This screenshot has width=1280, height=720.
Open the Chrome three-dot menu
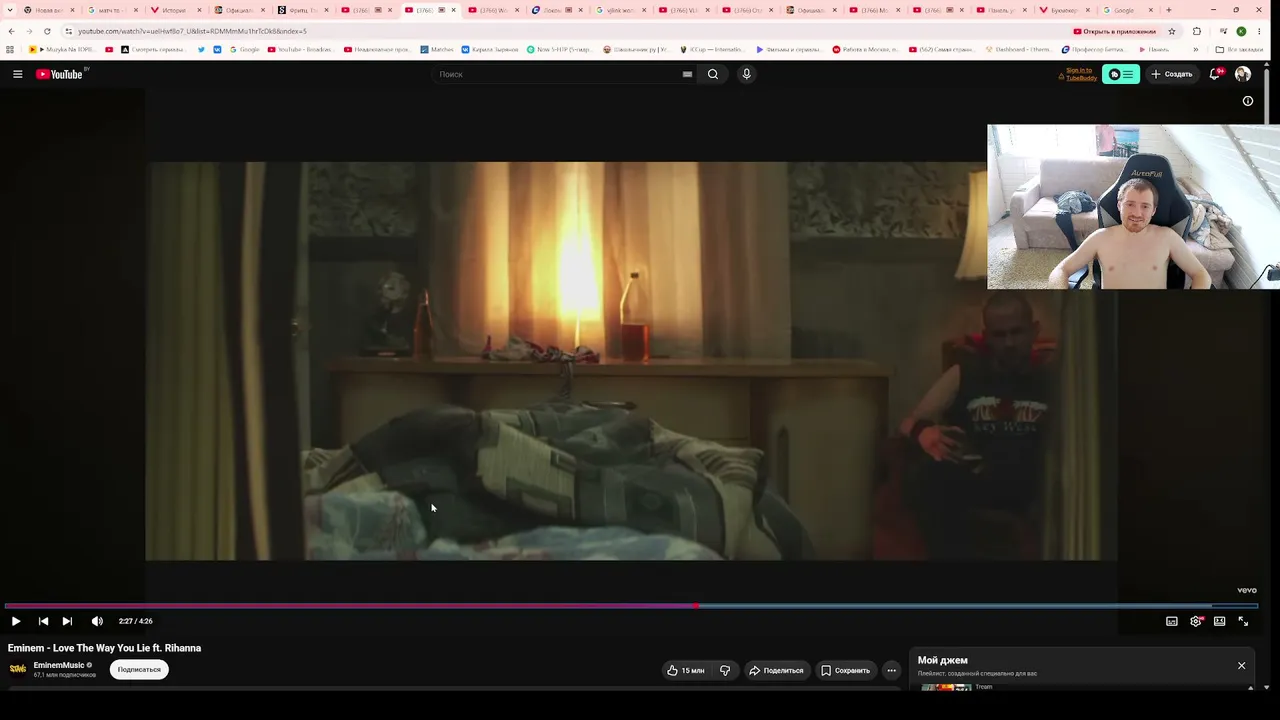[1259, 31]
